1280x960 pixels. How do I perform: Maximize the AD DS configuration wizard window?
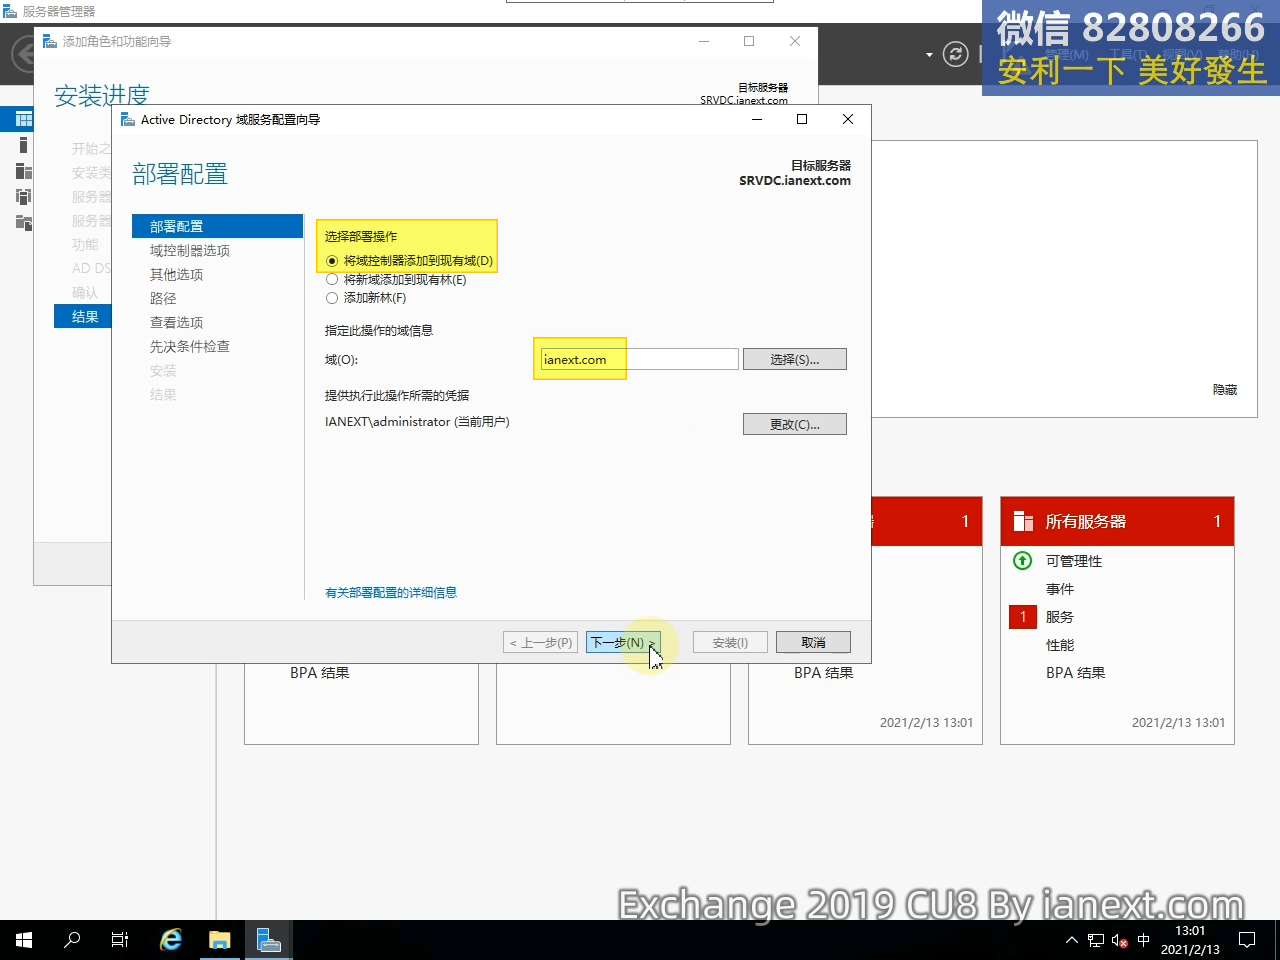click(x=802, y=119)
